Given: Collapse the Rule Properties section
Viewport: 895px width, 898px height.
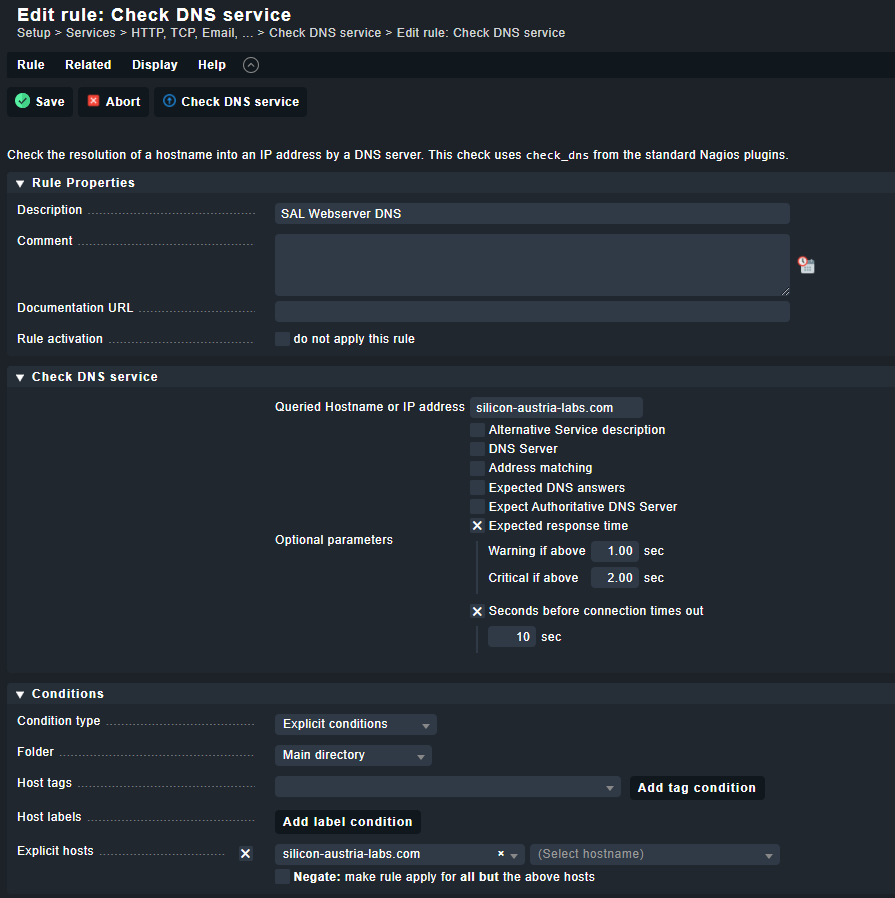Looking at the screenshot, I should tap(20, 183).
